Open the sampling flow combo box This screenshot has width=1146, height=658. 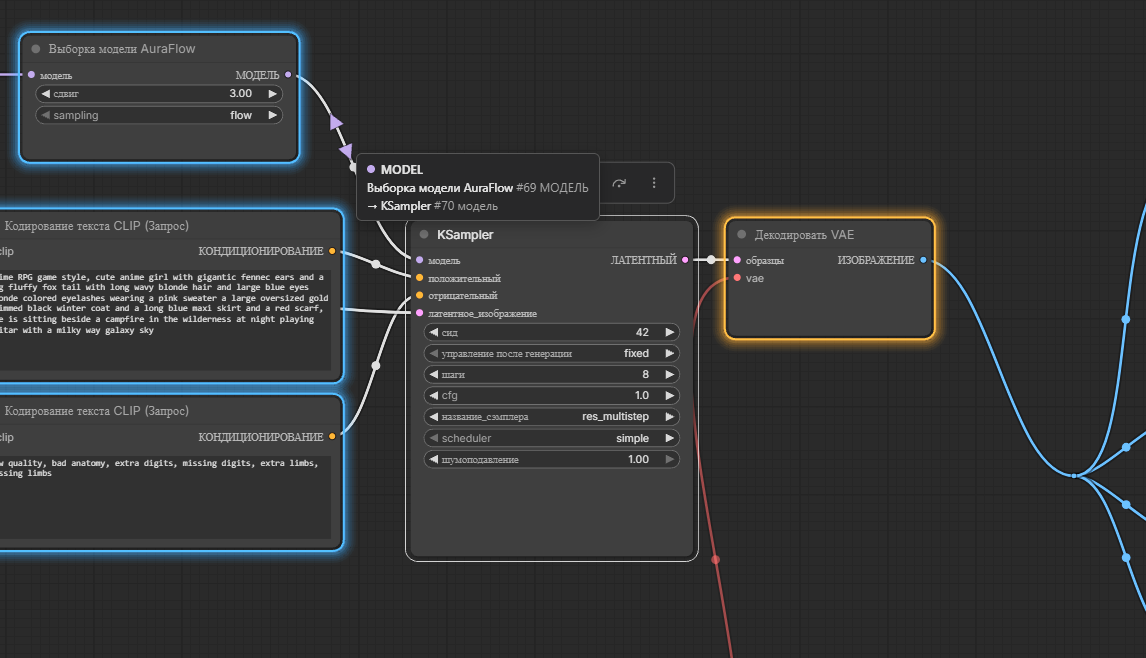tap(159, 115)
